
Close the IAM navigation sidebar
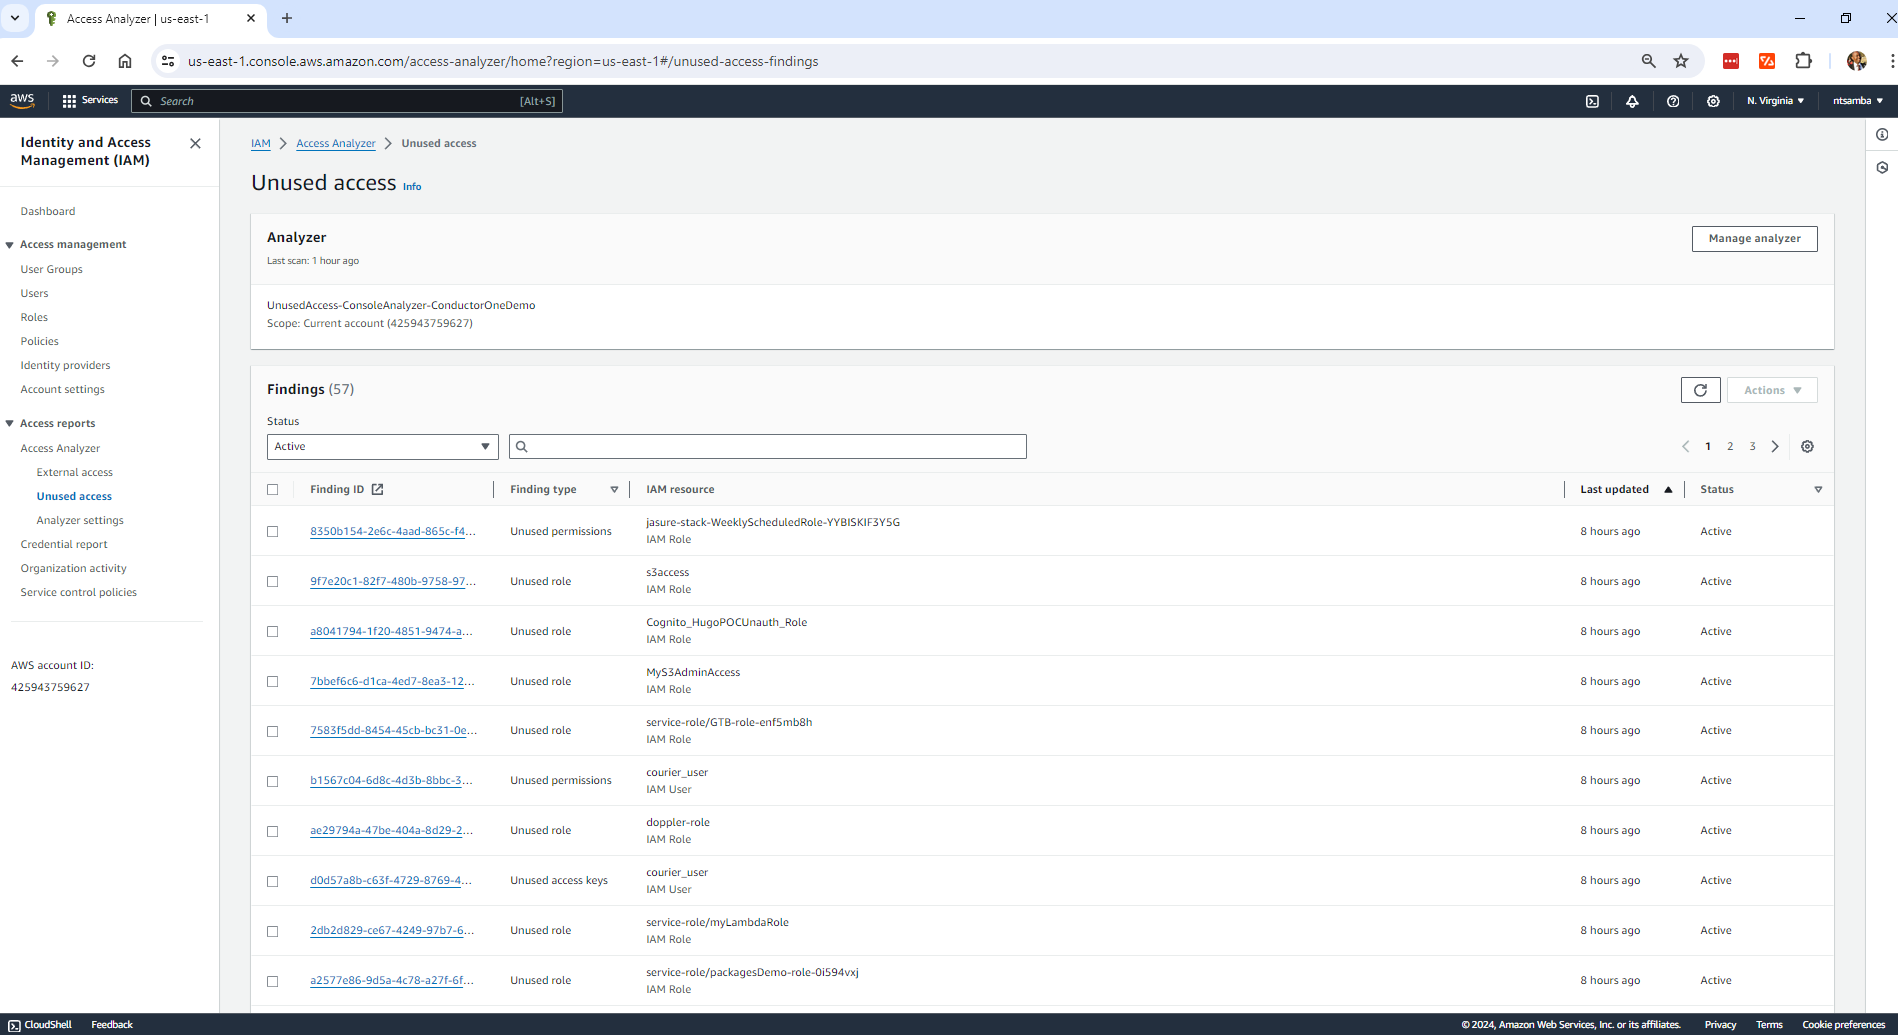(195, 144)
